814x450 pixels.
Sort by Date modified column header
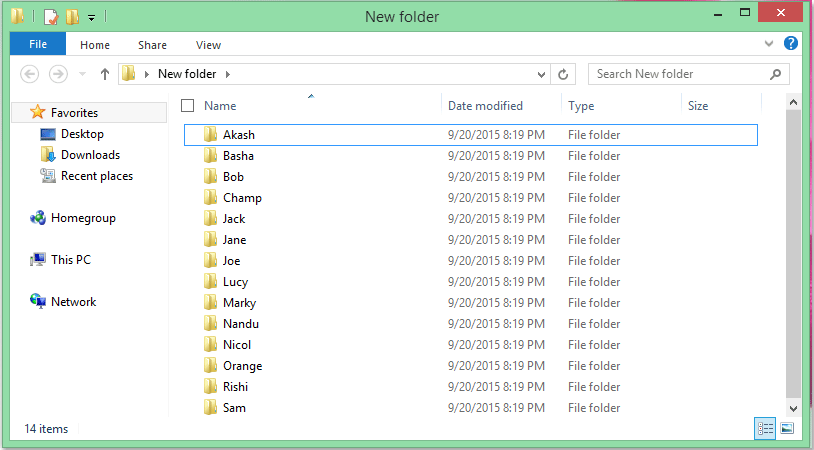coord(485,105)
